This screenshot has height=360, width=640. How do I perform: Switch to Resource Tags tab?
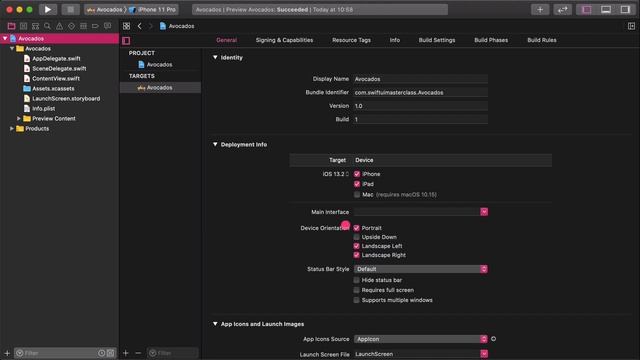(351, 40)
